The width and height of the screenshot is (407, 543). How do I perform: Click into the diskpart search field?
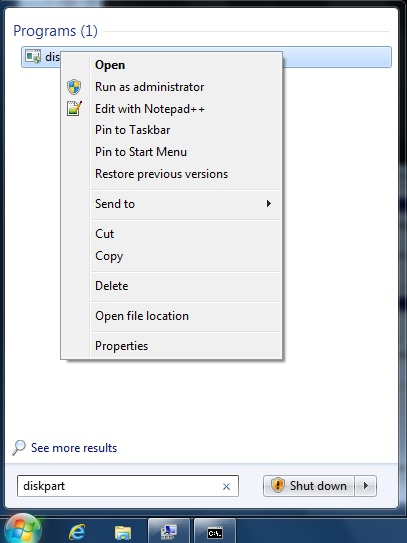120,486
